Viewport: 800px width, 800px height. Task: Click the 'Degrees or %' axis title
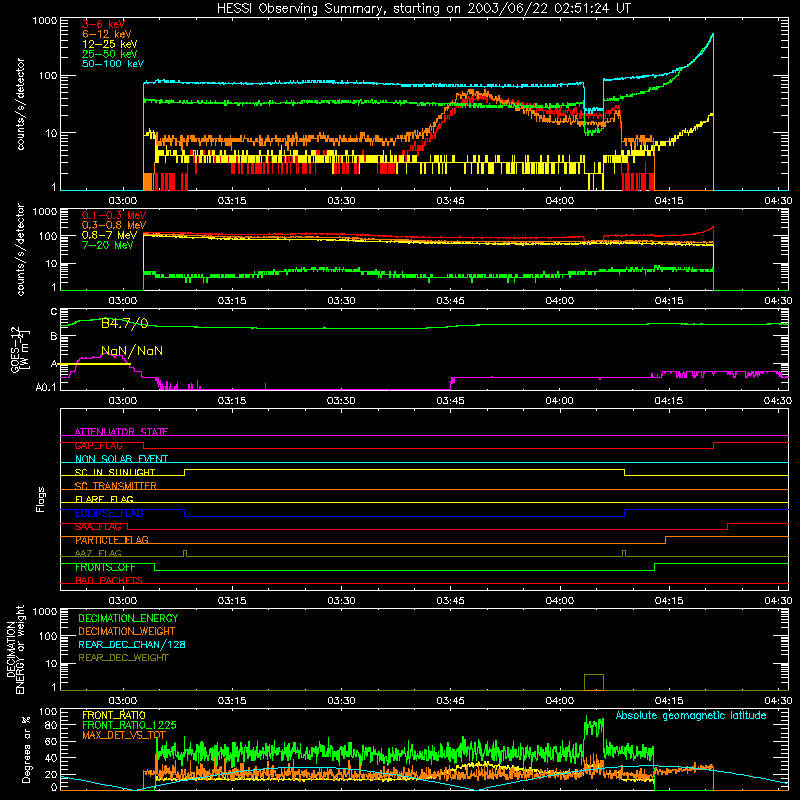click(26, 749)
